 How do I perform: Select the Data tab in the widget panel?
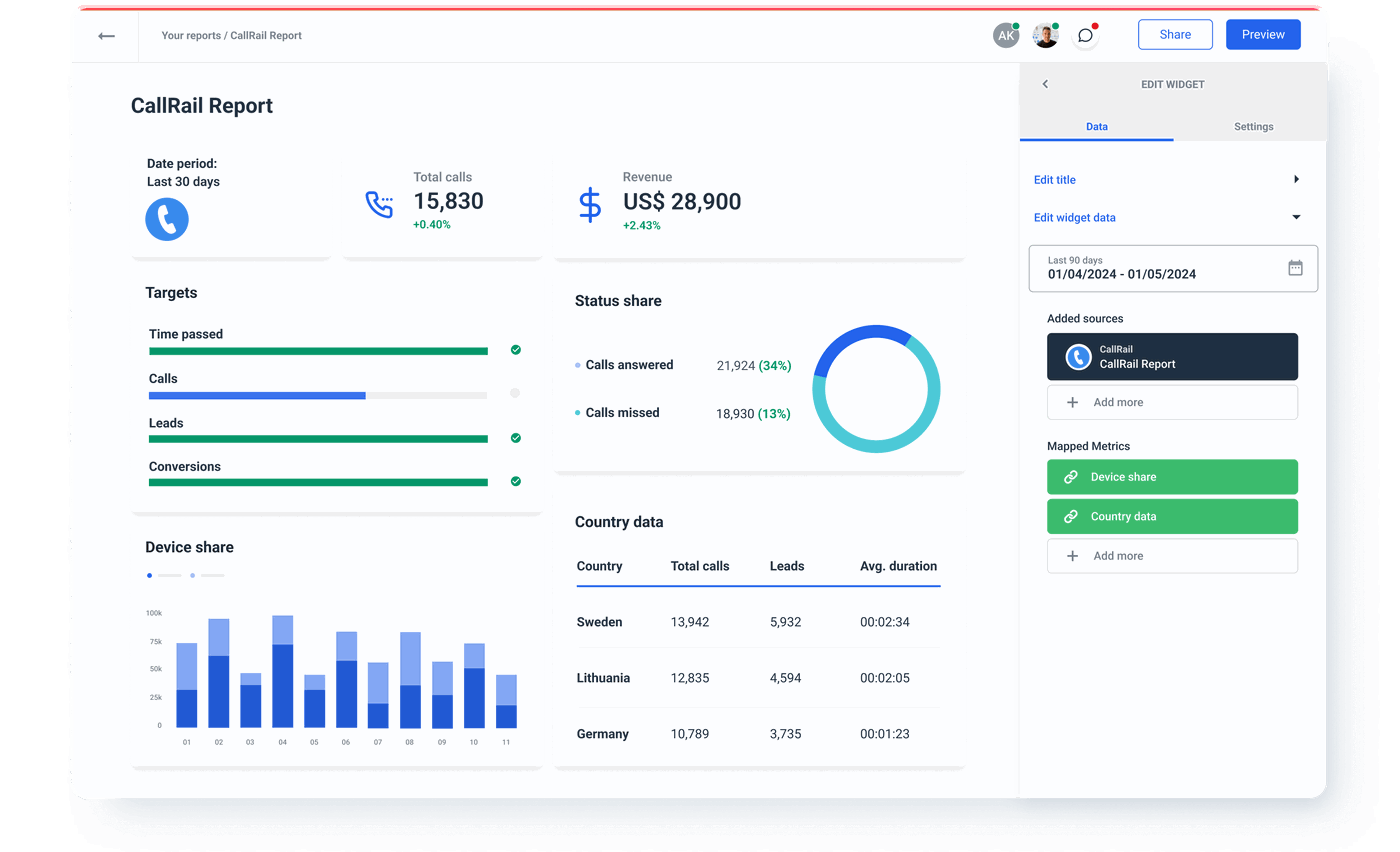[x=1097, y=127]
